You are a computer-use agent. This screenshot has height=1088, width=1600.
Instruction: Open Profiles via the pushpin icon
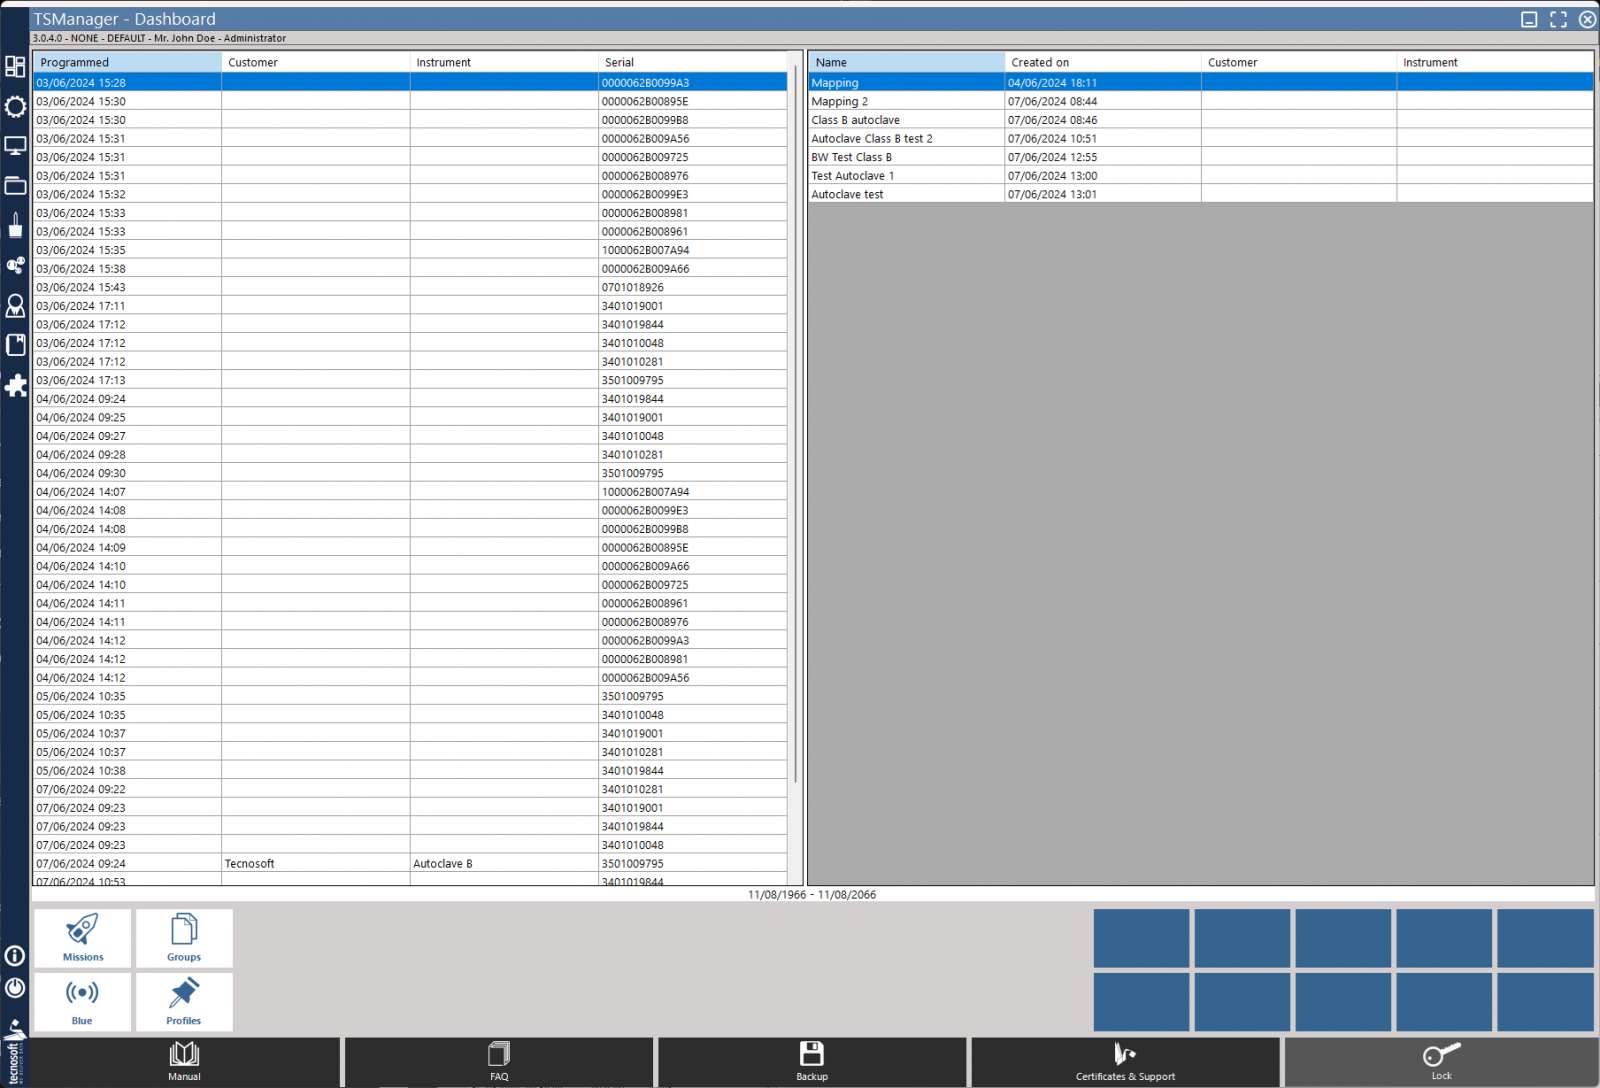coord(183,1002)
